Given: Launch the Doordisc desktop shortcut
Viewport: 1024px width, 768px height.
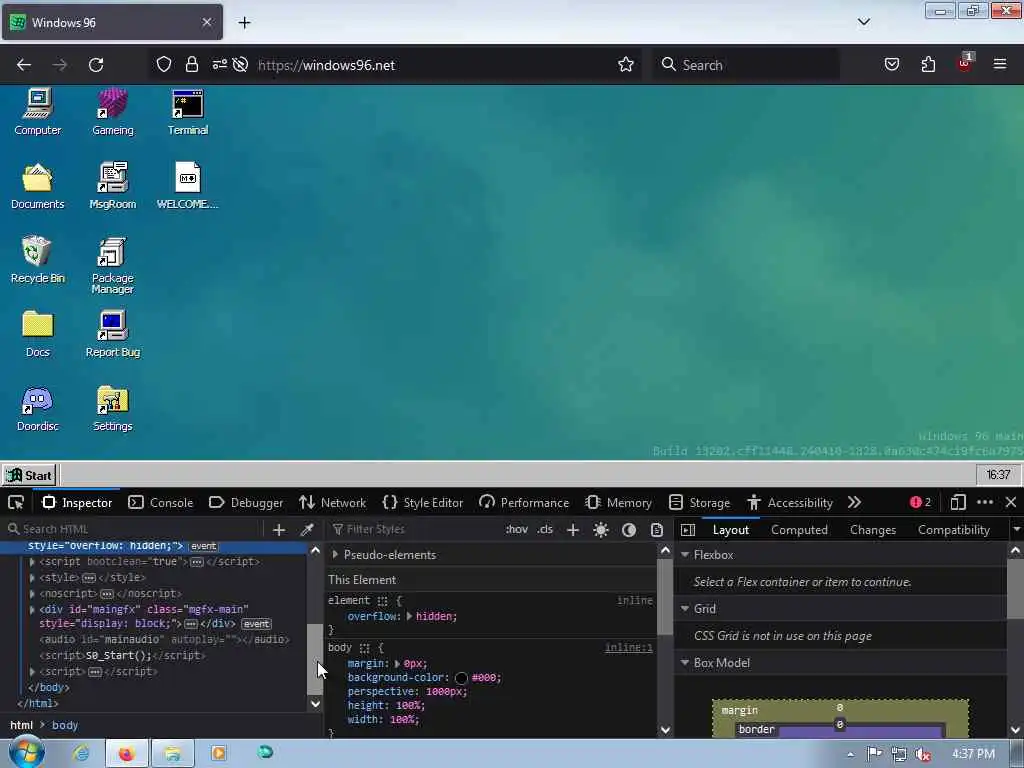Looking at the screenshot, I should point(37,408).
